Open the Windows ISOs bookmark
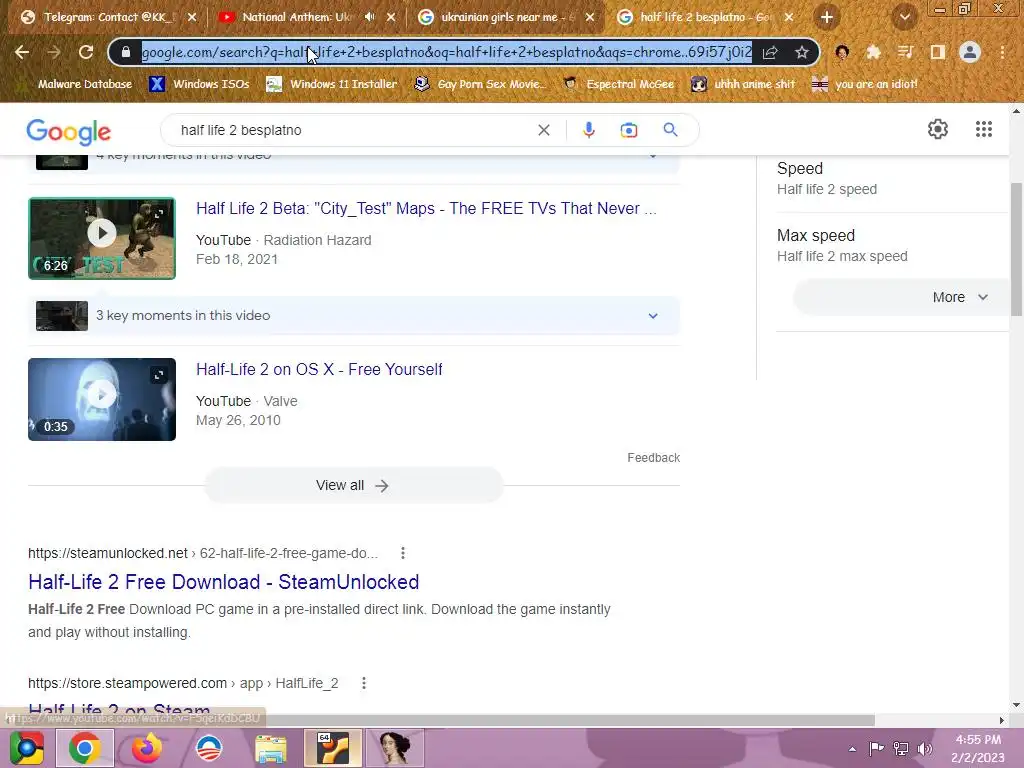The image size is (1024, 768). pos(199,84)
